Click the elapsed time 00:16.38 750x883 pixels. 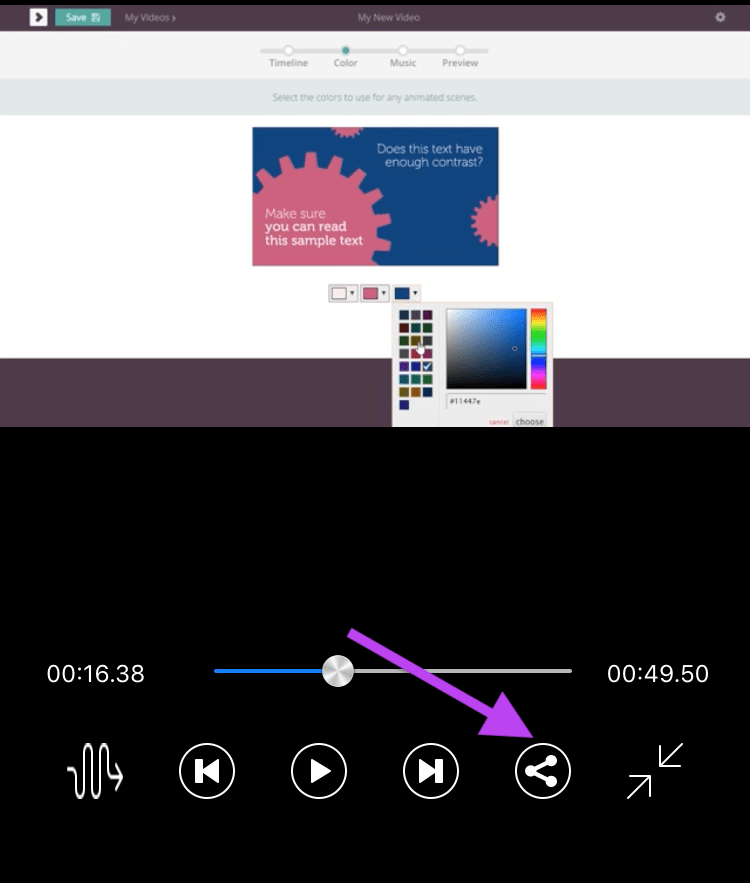pos(96,674)
